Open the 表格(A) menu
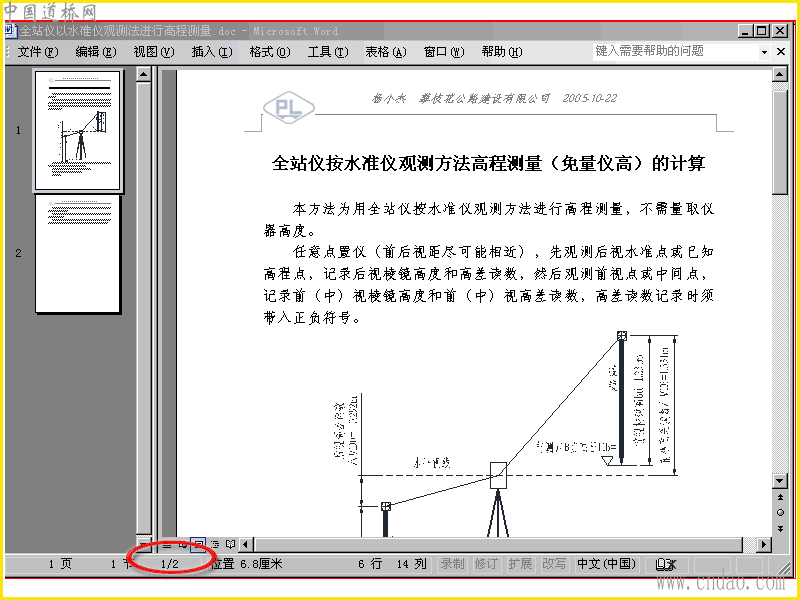The image size is (800, 600). 386,52
